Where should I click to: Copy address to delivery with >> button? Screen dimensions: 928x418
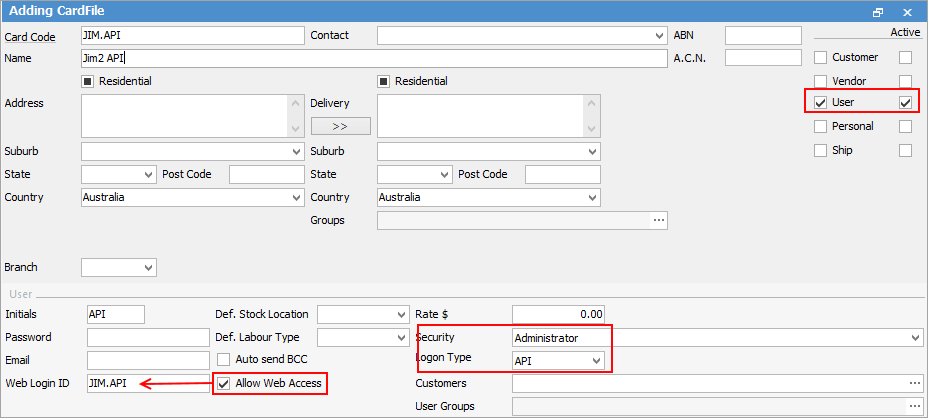click(x=340, y=126)
